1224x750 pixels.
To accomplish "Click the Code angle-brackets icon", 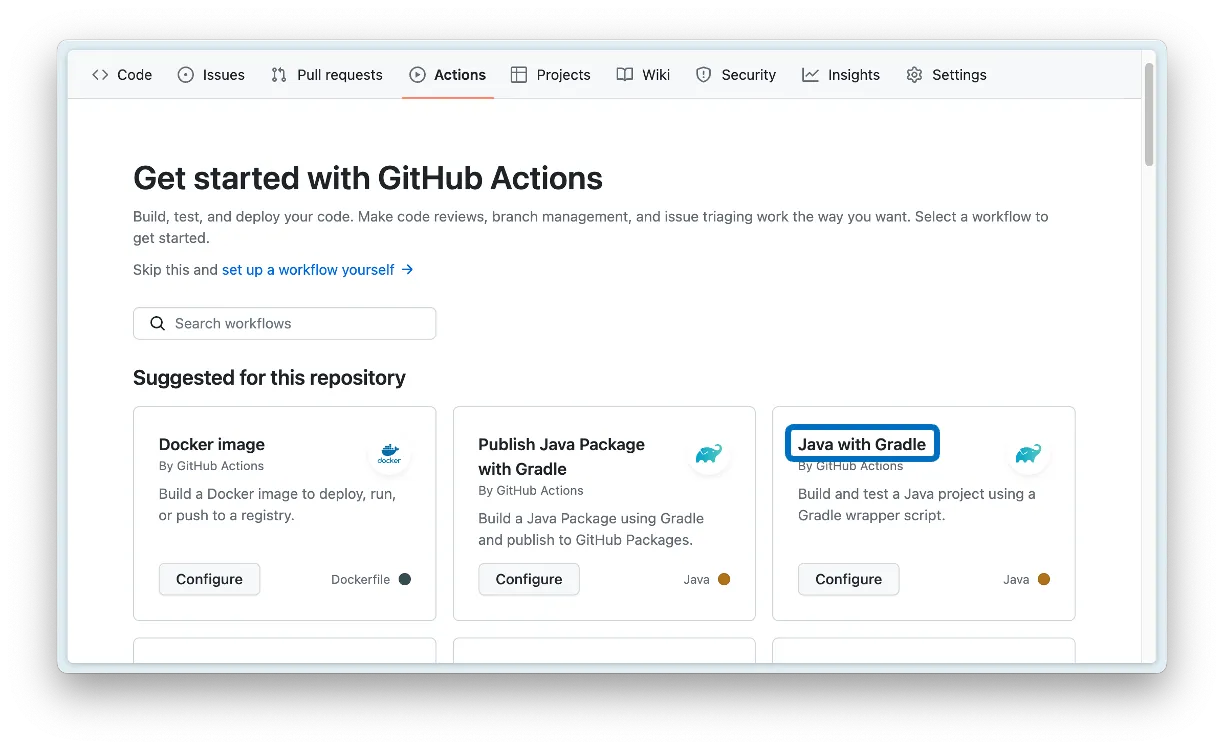I will pyautogui.click(x=100, y=75).
